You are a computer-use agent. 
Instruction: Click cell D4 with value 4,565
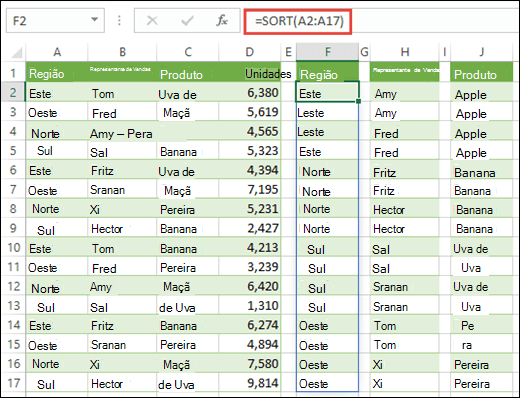tap(250, 131)
